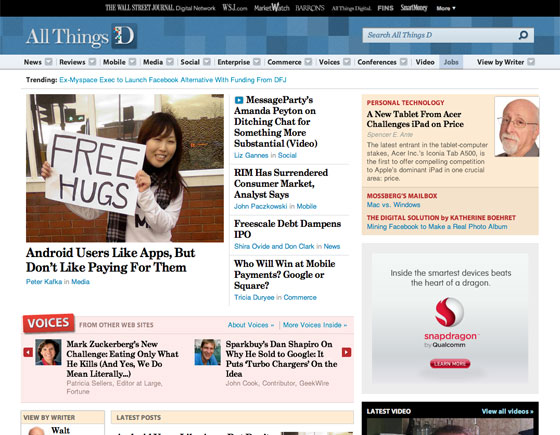Image resolution: width=560 pixels, height=435 pixels.
Task: Open Tricia Duryee author link
Action: point(254,298)
